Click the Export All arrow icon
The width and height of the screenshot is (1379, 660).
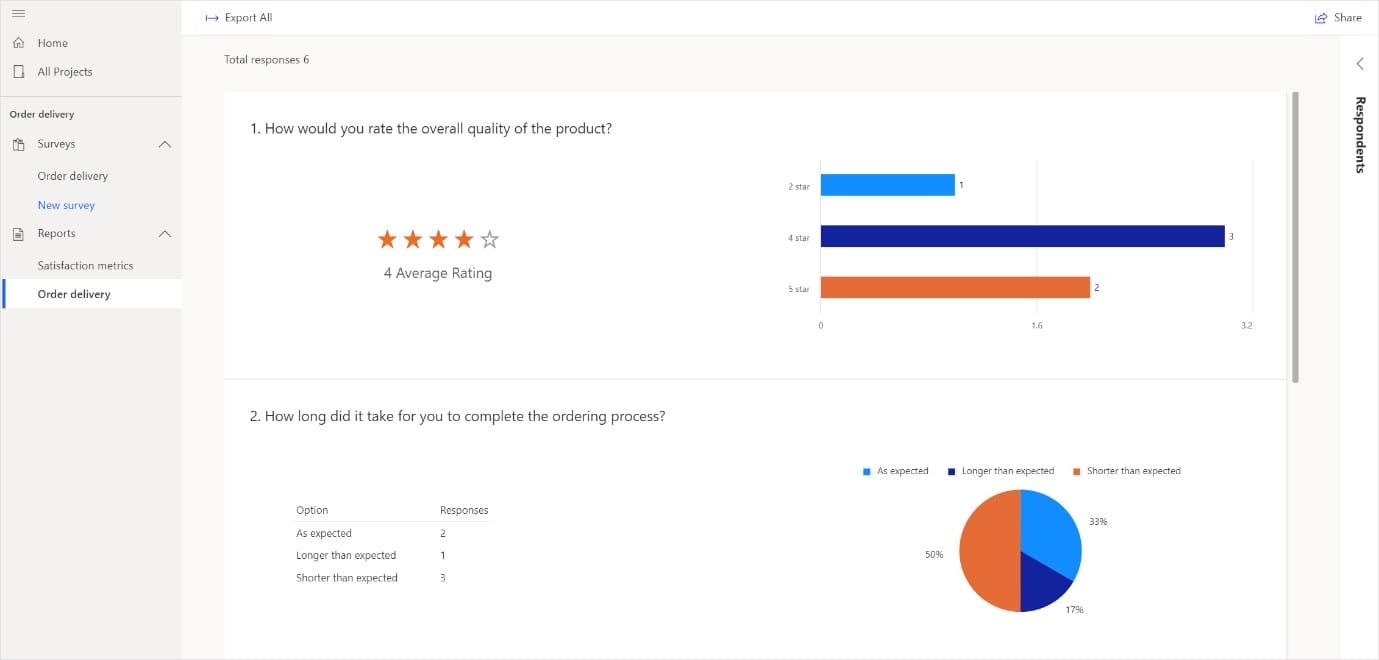[x=211, y=18]
